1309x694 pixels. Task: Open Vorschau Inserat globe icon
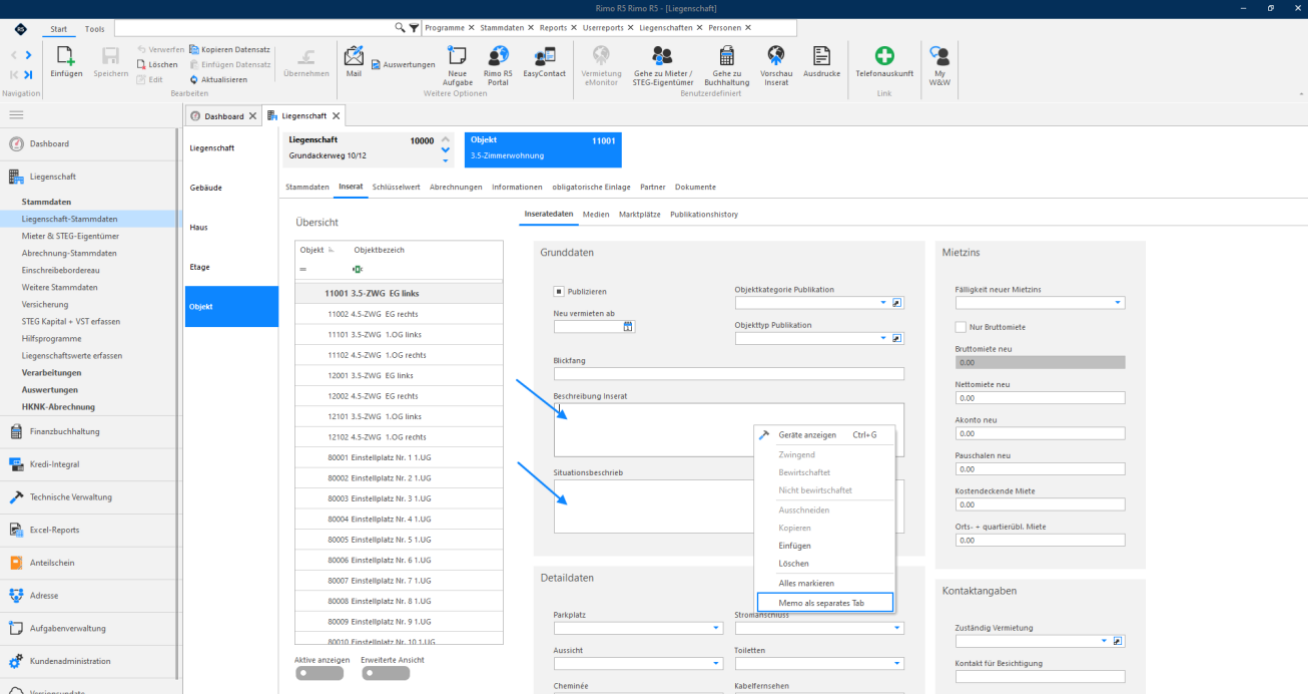[x=776, y=55]
